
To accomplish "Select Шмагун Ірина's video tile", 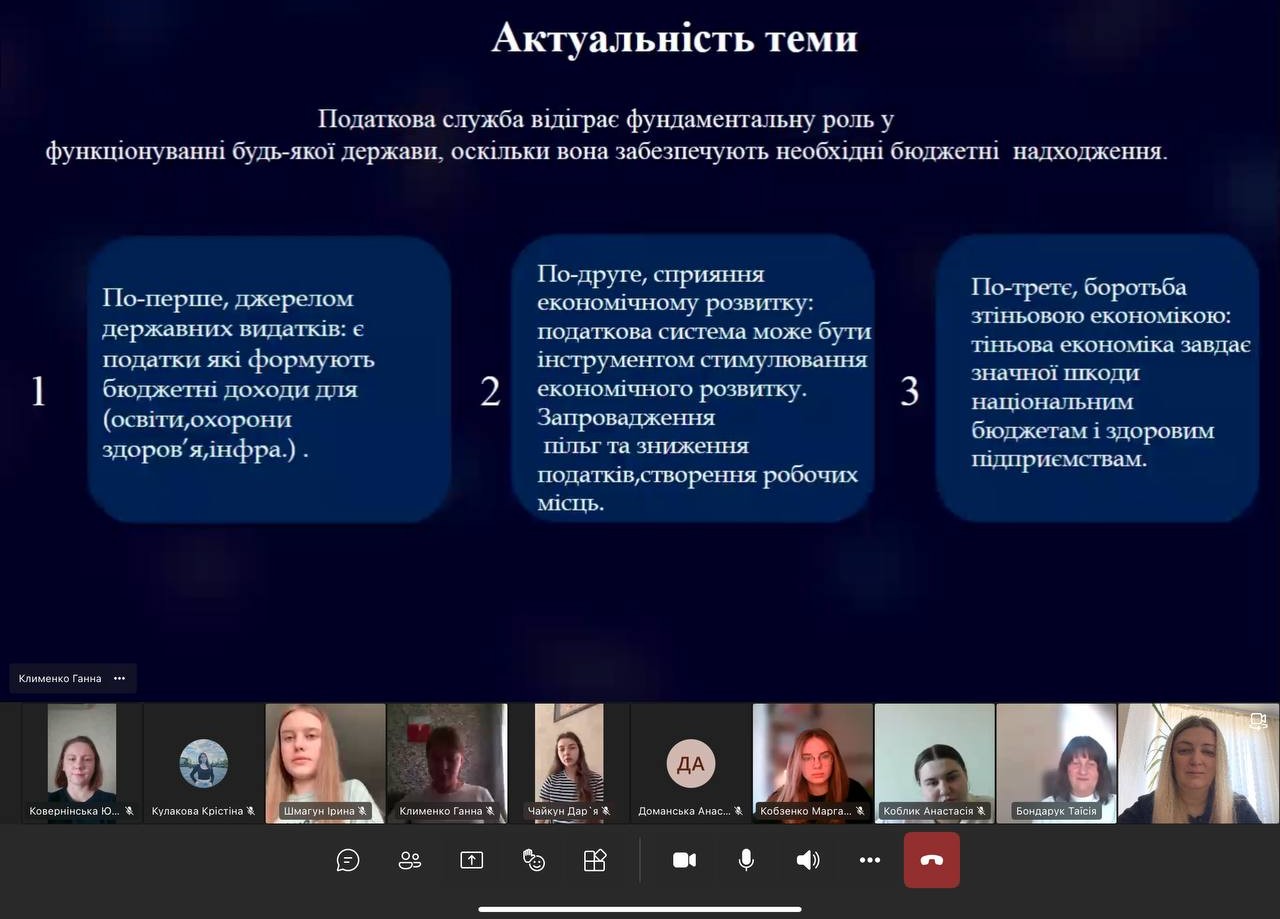I will [x=325, y=762].
